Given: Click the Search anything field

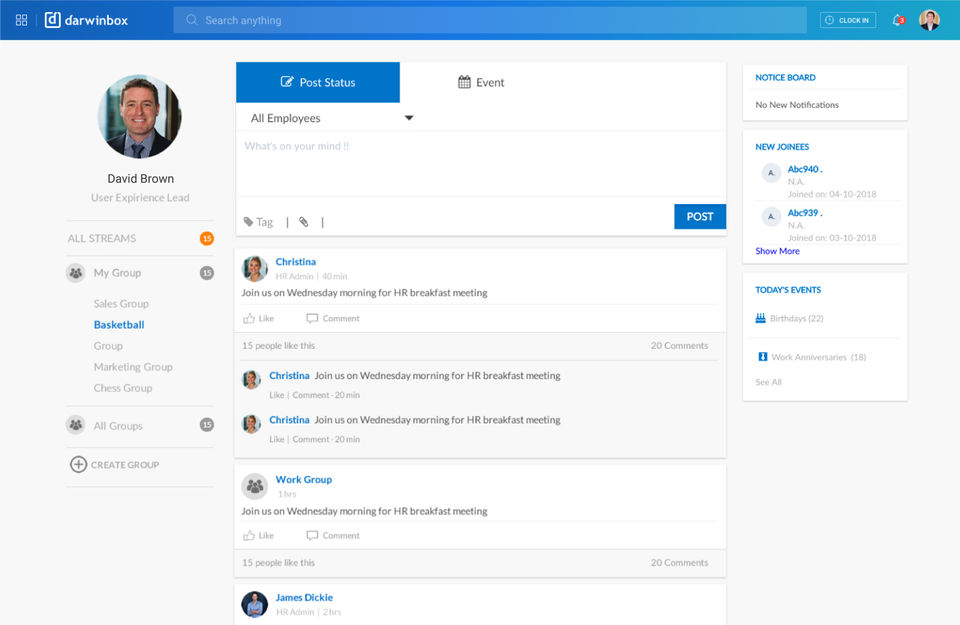Looking at the screenshot, I should tap(490, 20).
